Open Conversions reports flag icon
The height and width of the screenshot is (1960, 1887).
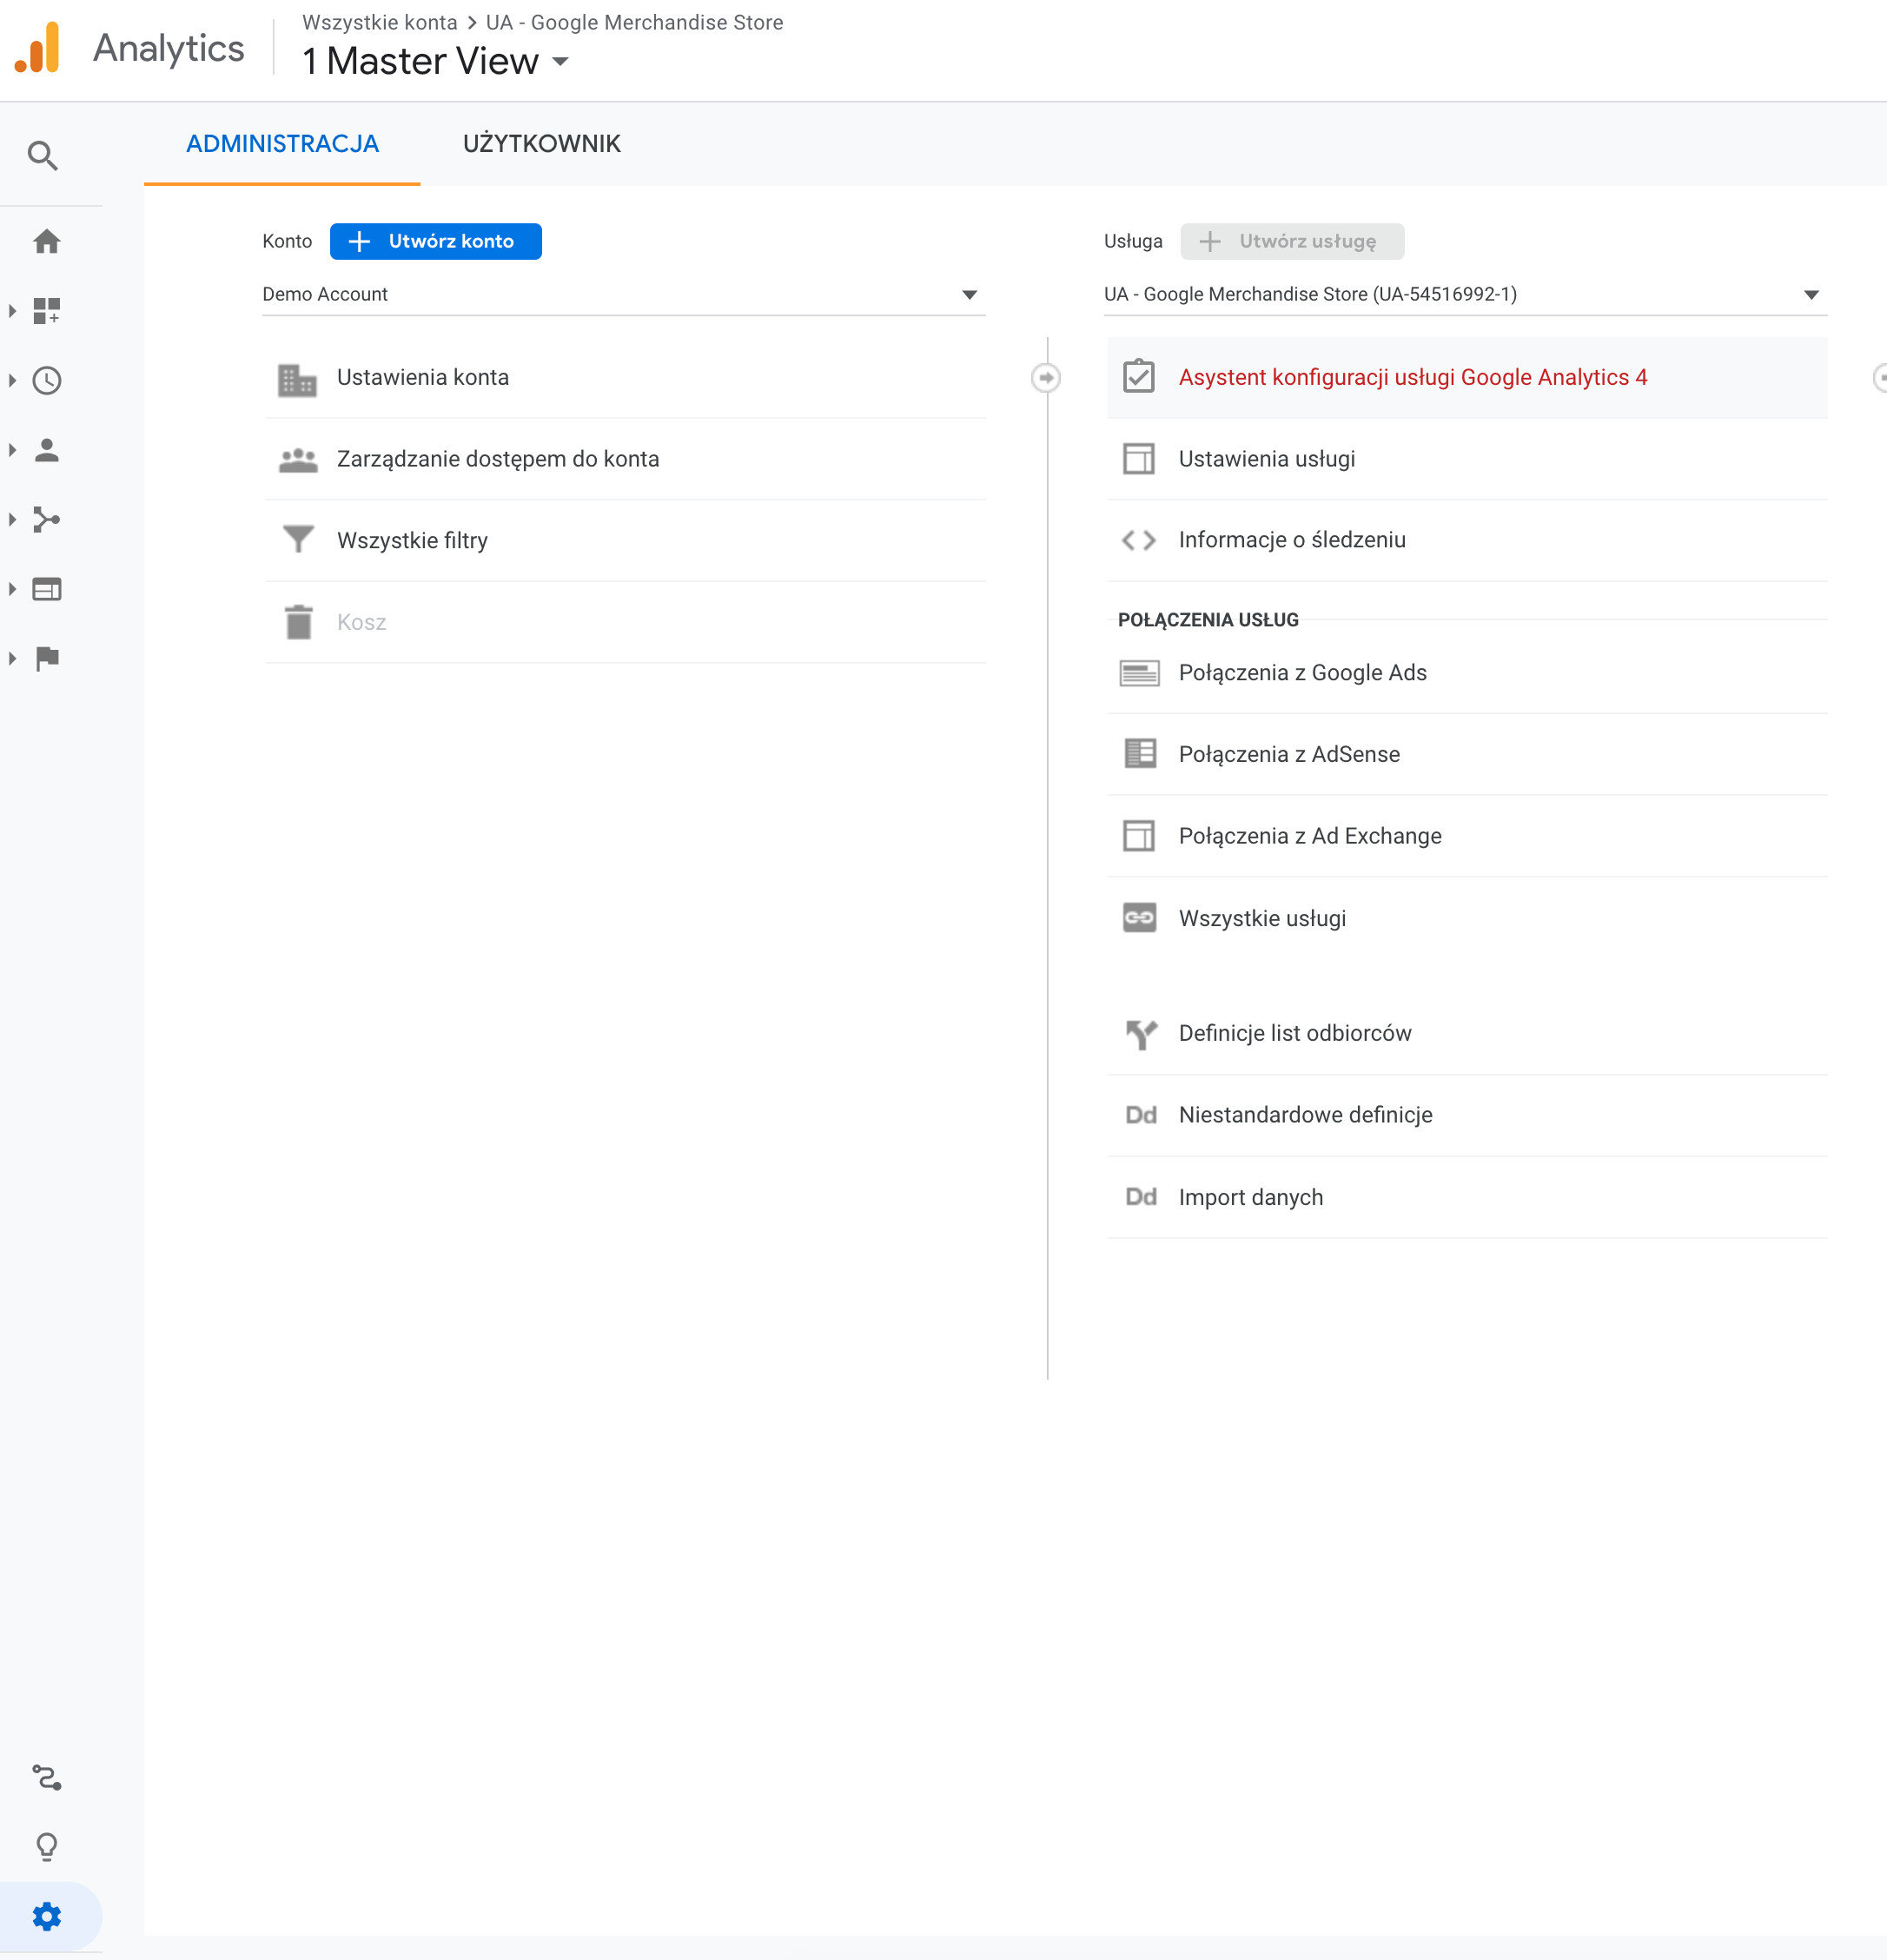(47, 658)
